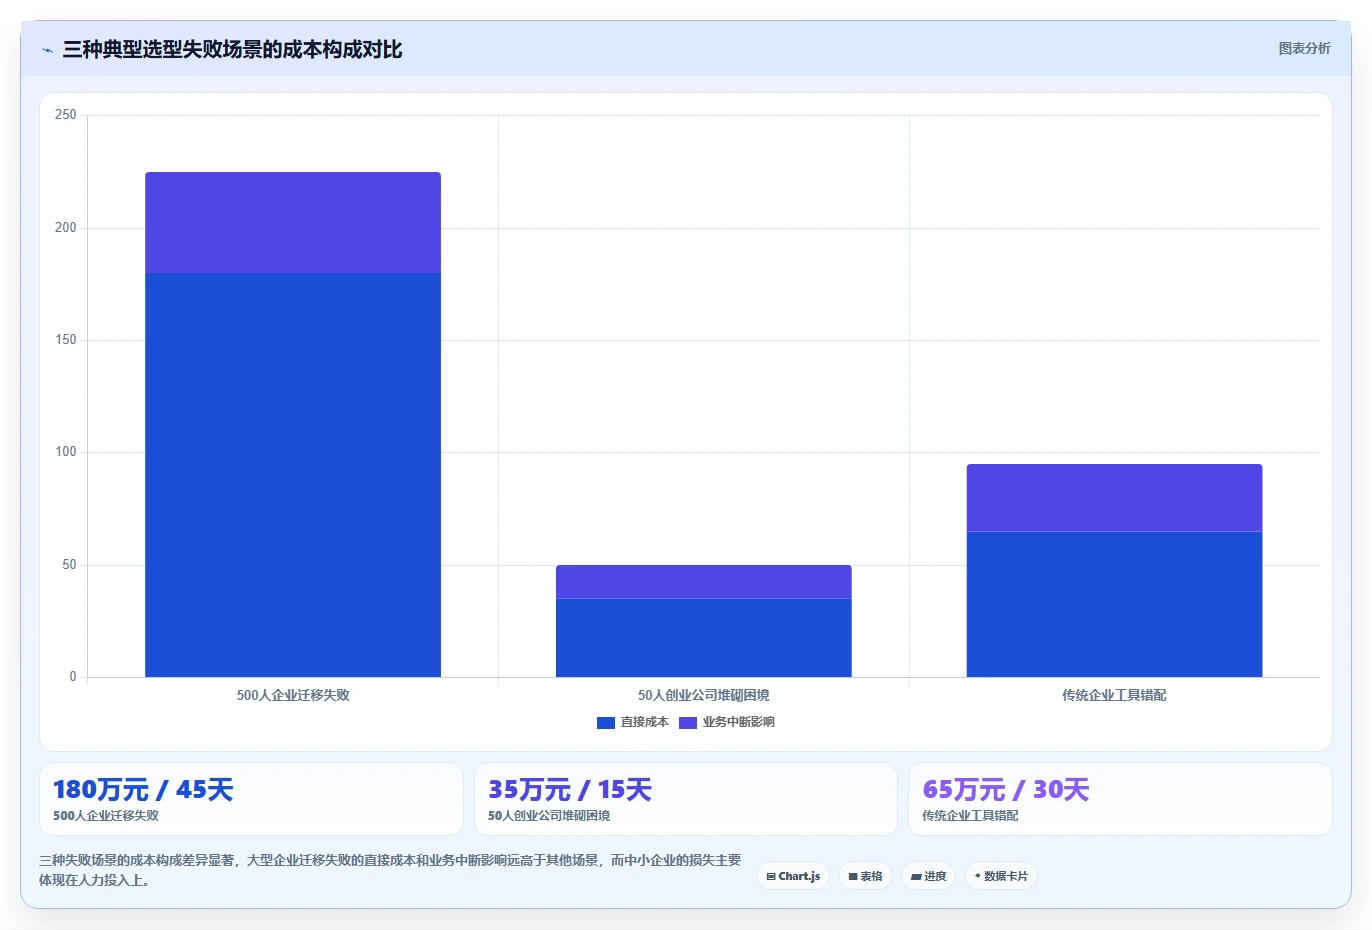Click the 业务中断影响 segment of 500人企业迁移失败 bar
The width and height of the screenshot is (1372, 930).
[293, 223]
